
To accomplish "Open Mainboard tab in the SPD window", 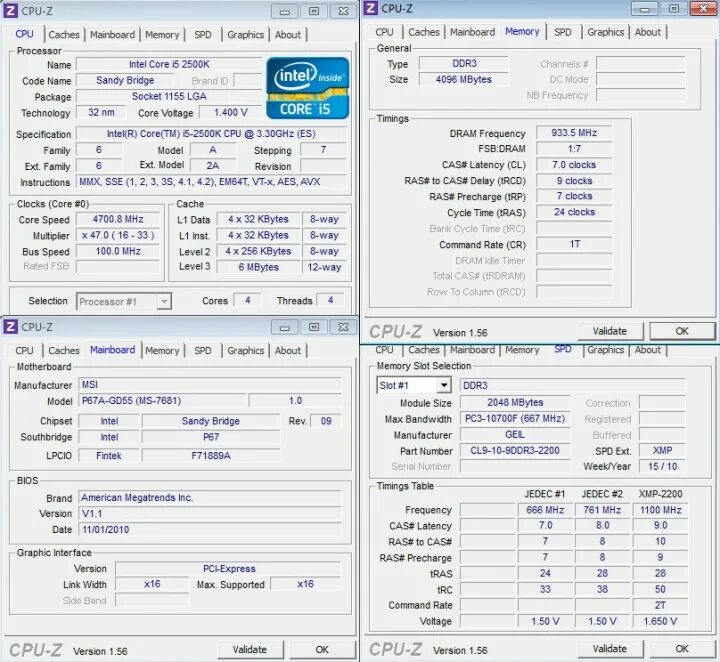I will [x=472, y=350].
